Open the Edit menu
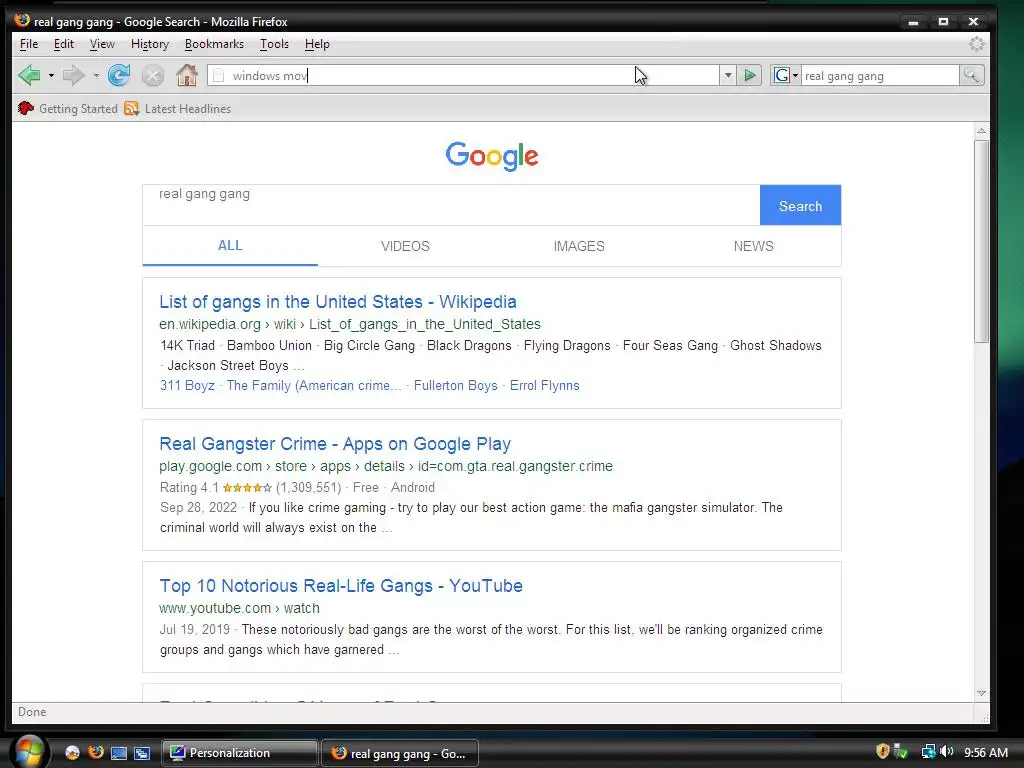1024x768 pixels. tap(63, 44)
